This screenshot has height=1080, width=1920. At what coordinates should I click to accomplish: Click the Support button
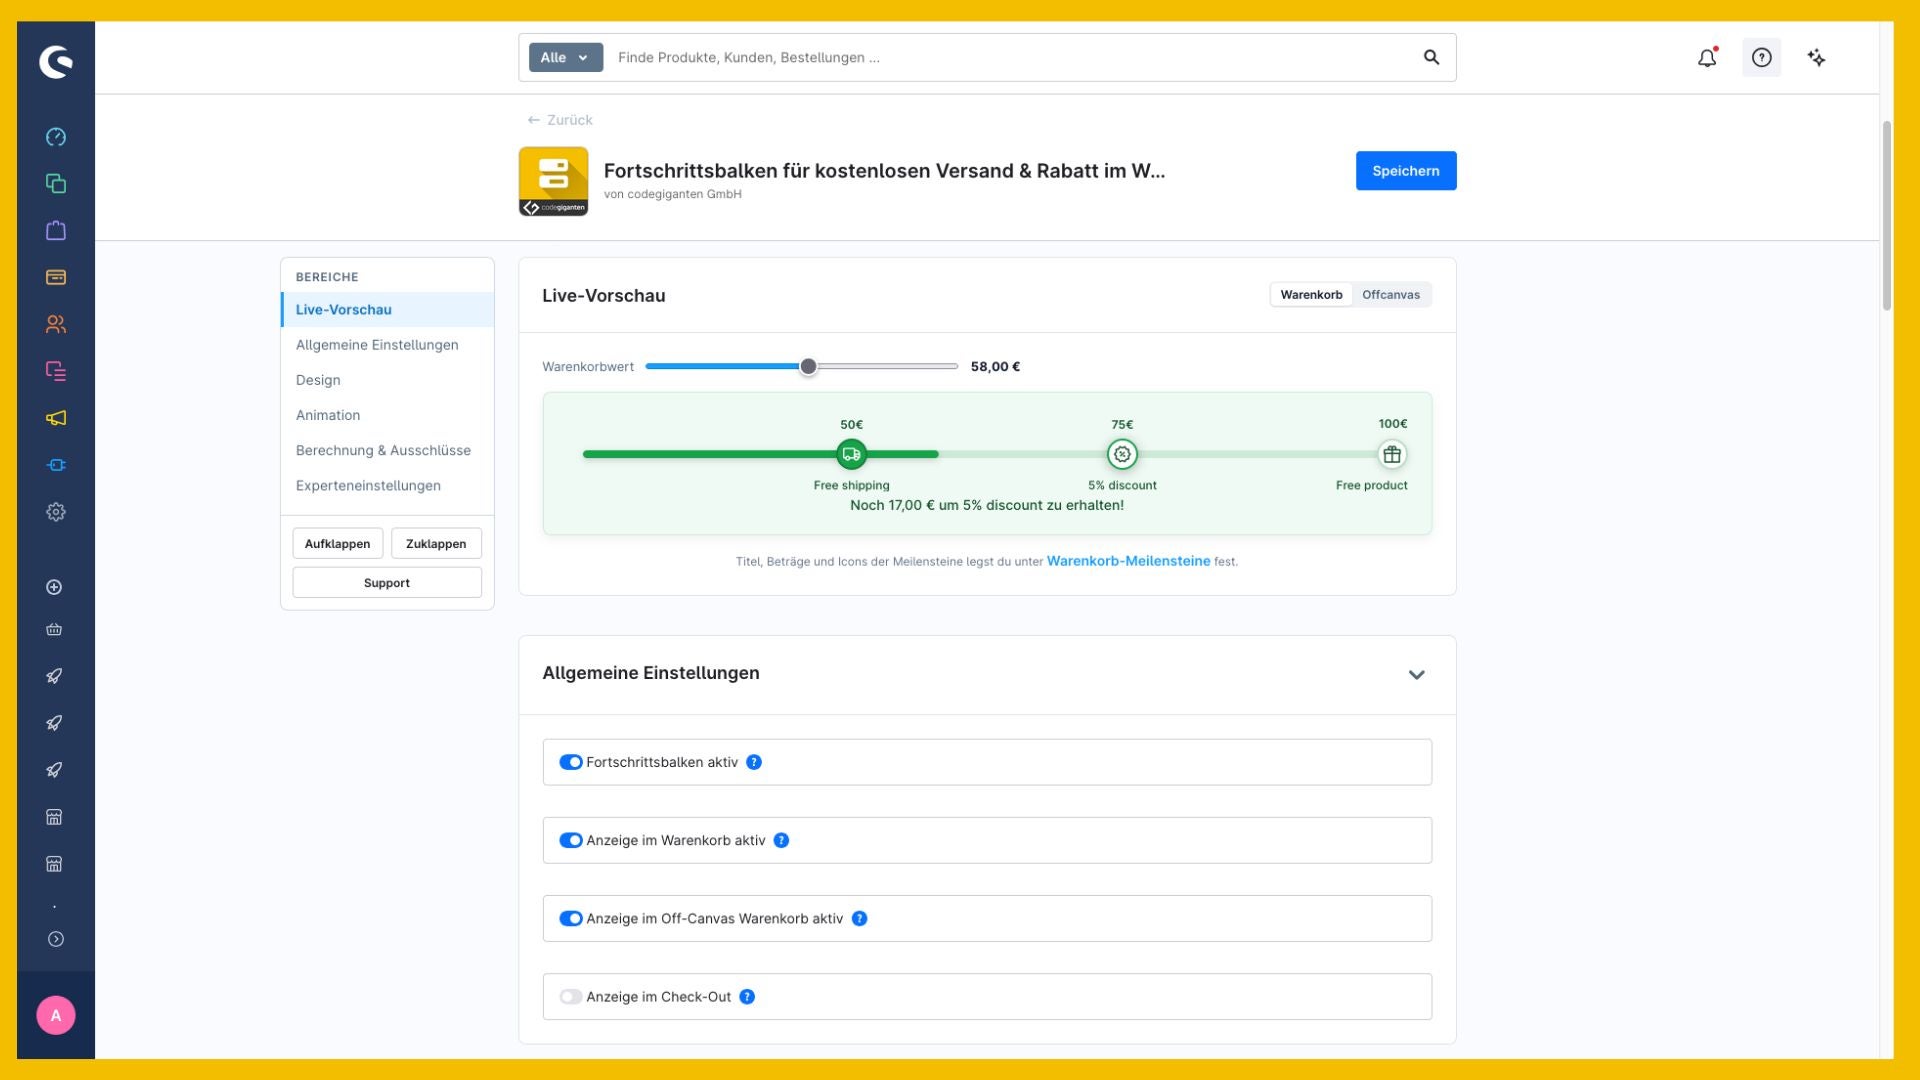(387, 582)
